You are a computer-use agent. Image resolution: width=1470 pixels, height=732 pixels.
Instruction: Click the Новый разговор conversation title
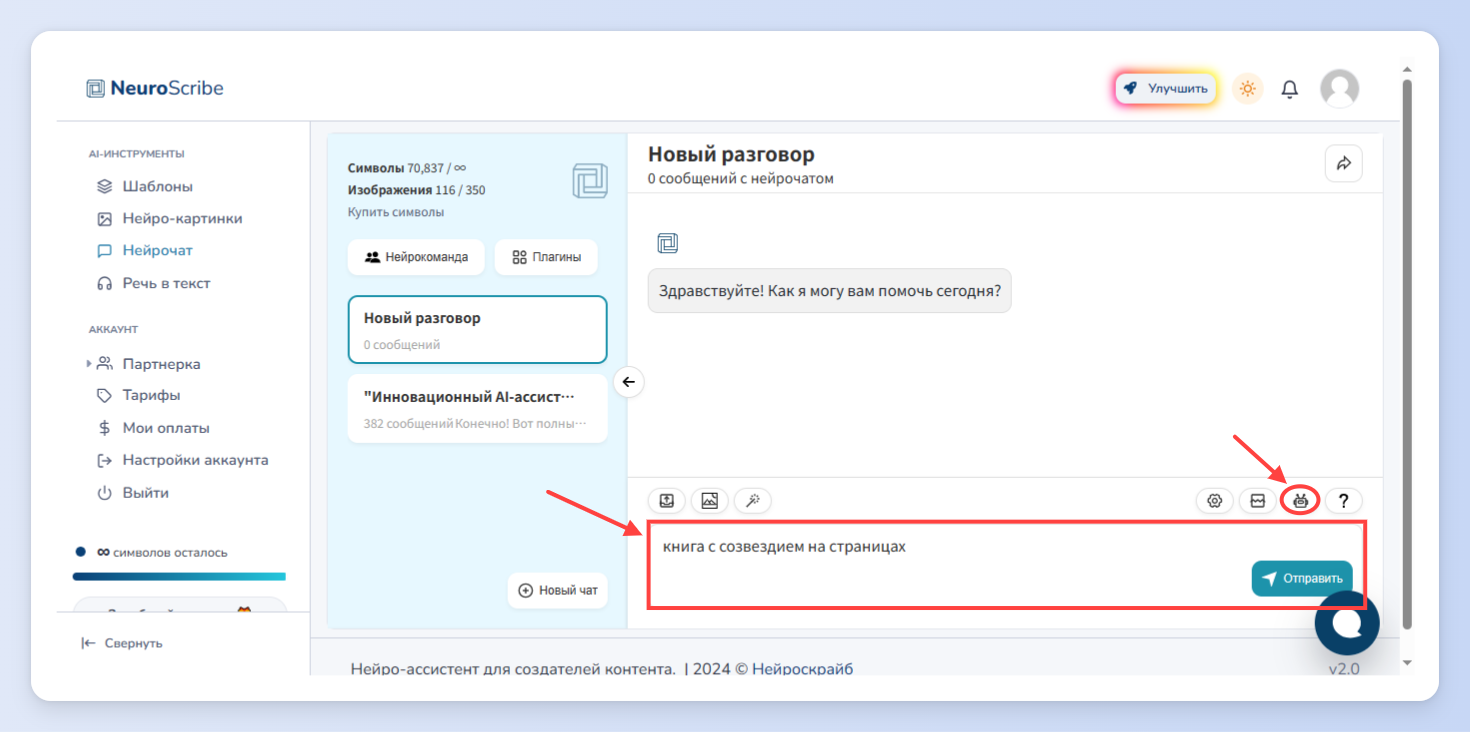[731, 154]
